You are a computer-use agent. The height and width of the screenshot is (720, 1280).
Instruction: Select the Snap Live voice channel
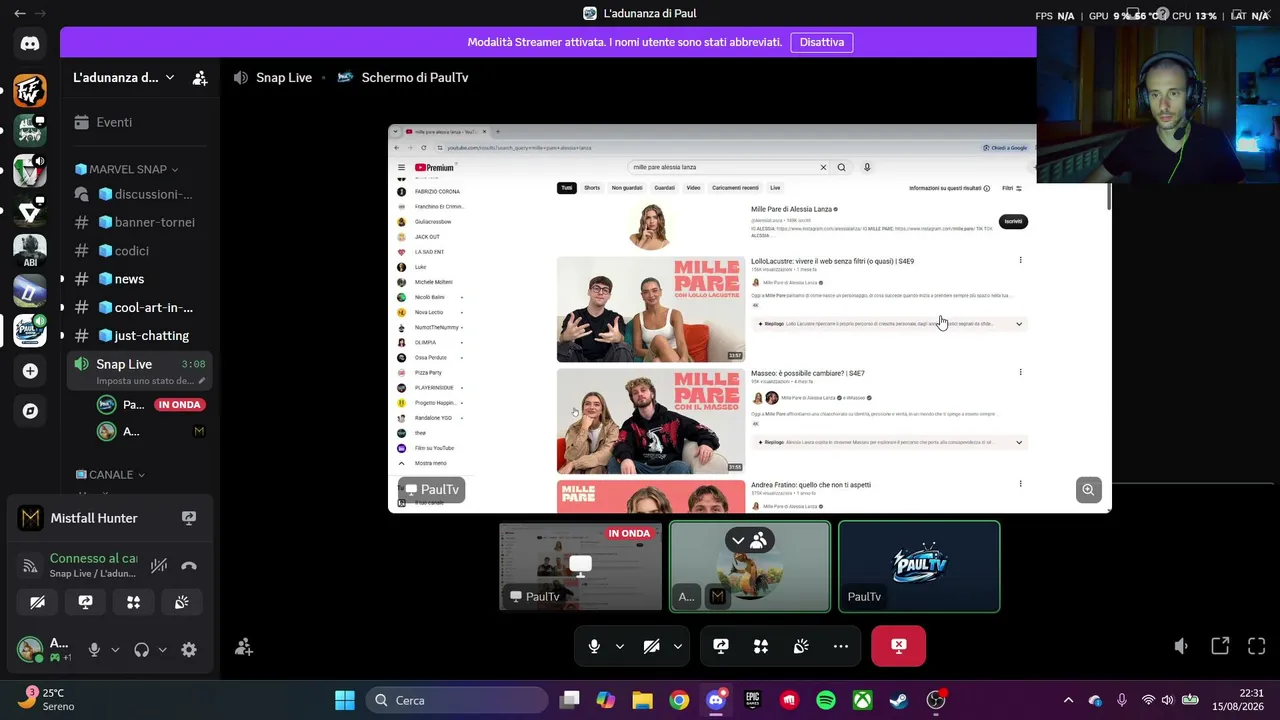coord(141,371)
